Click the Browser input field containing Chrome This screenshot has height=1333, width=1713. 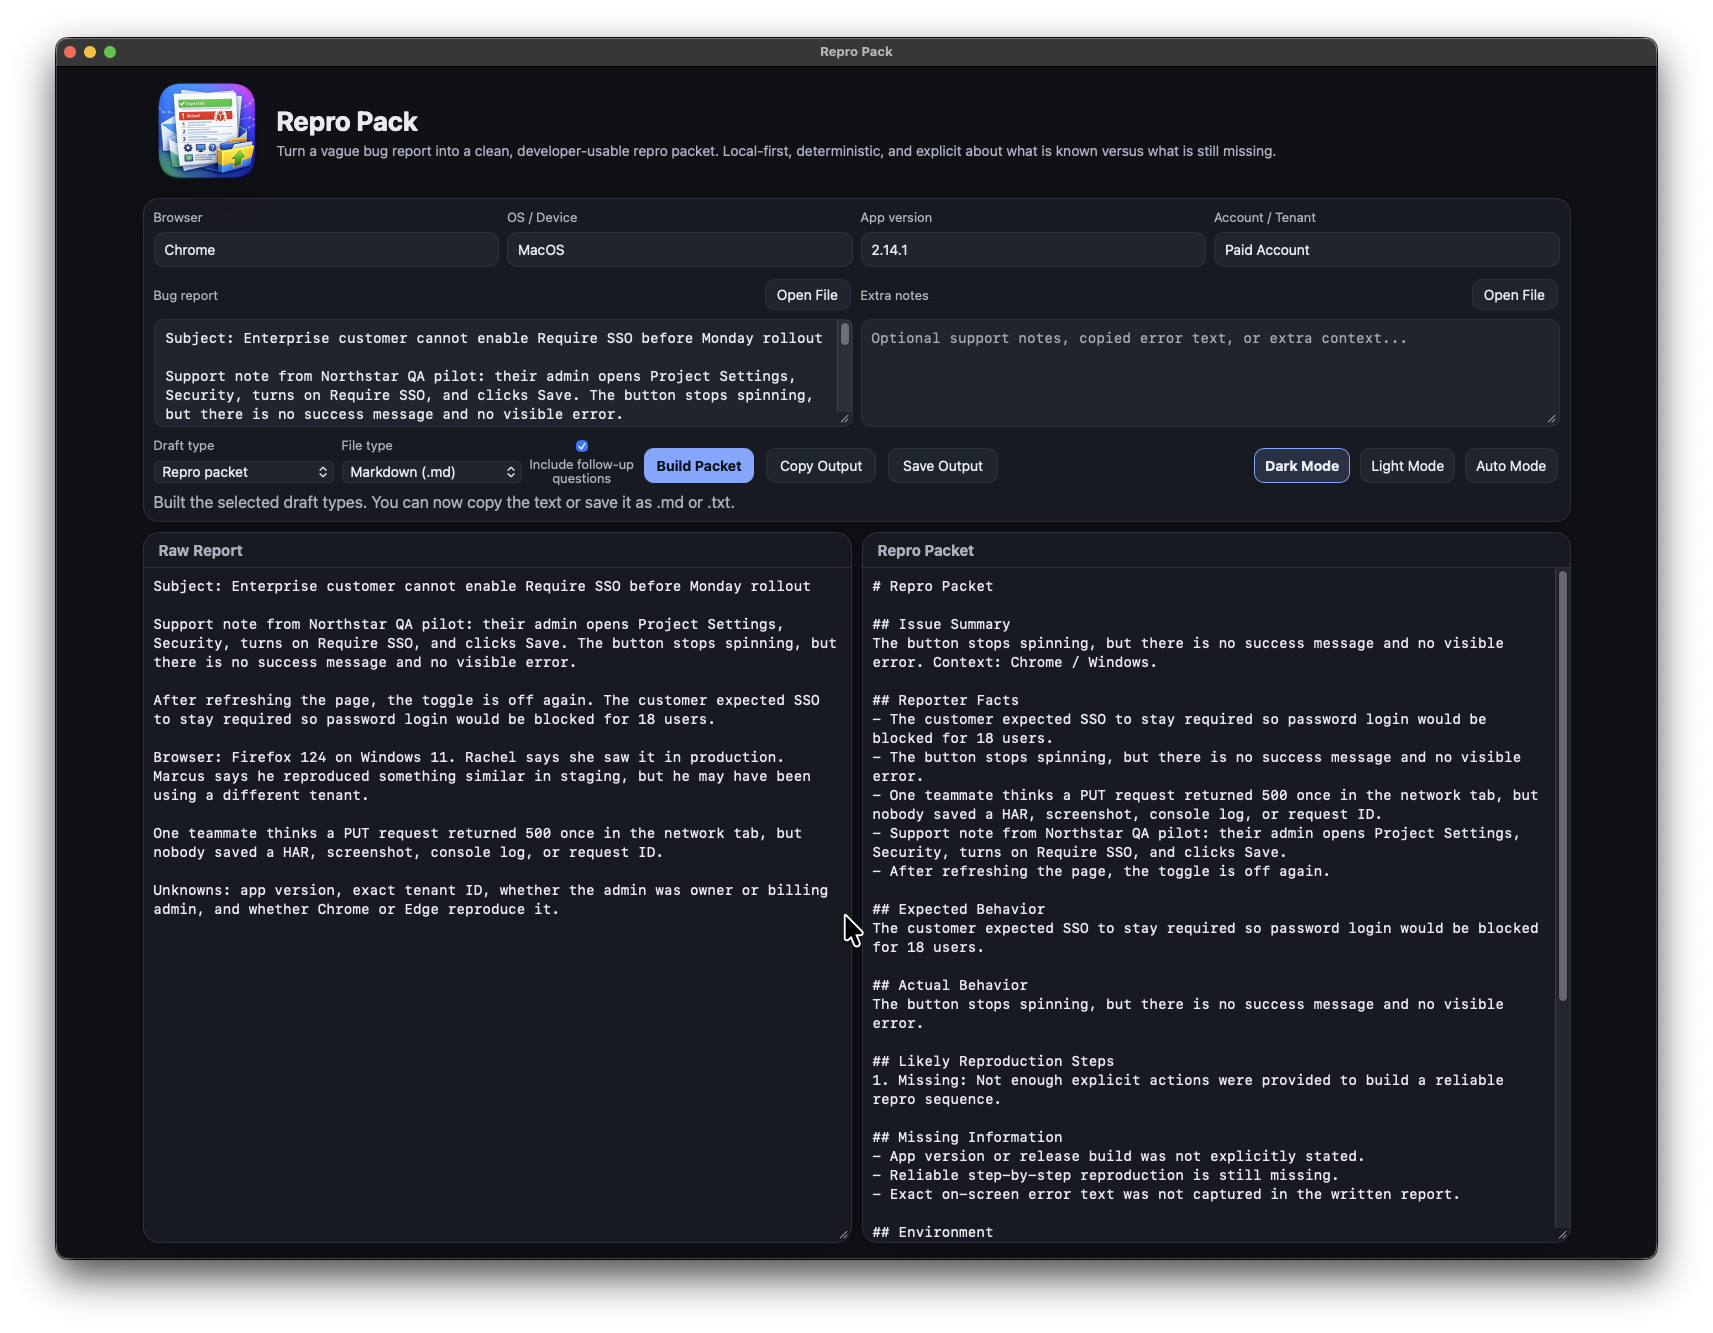point(326,250)
